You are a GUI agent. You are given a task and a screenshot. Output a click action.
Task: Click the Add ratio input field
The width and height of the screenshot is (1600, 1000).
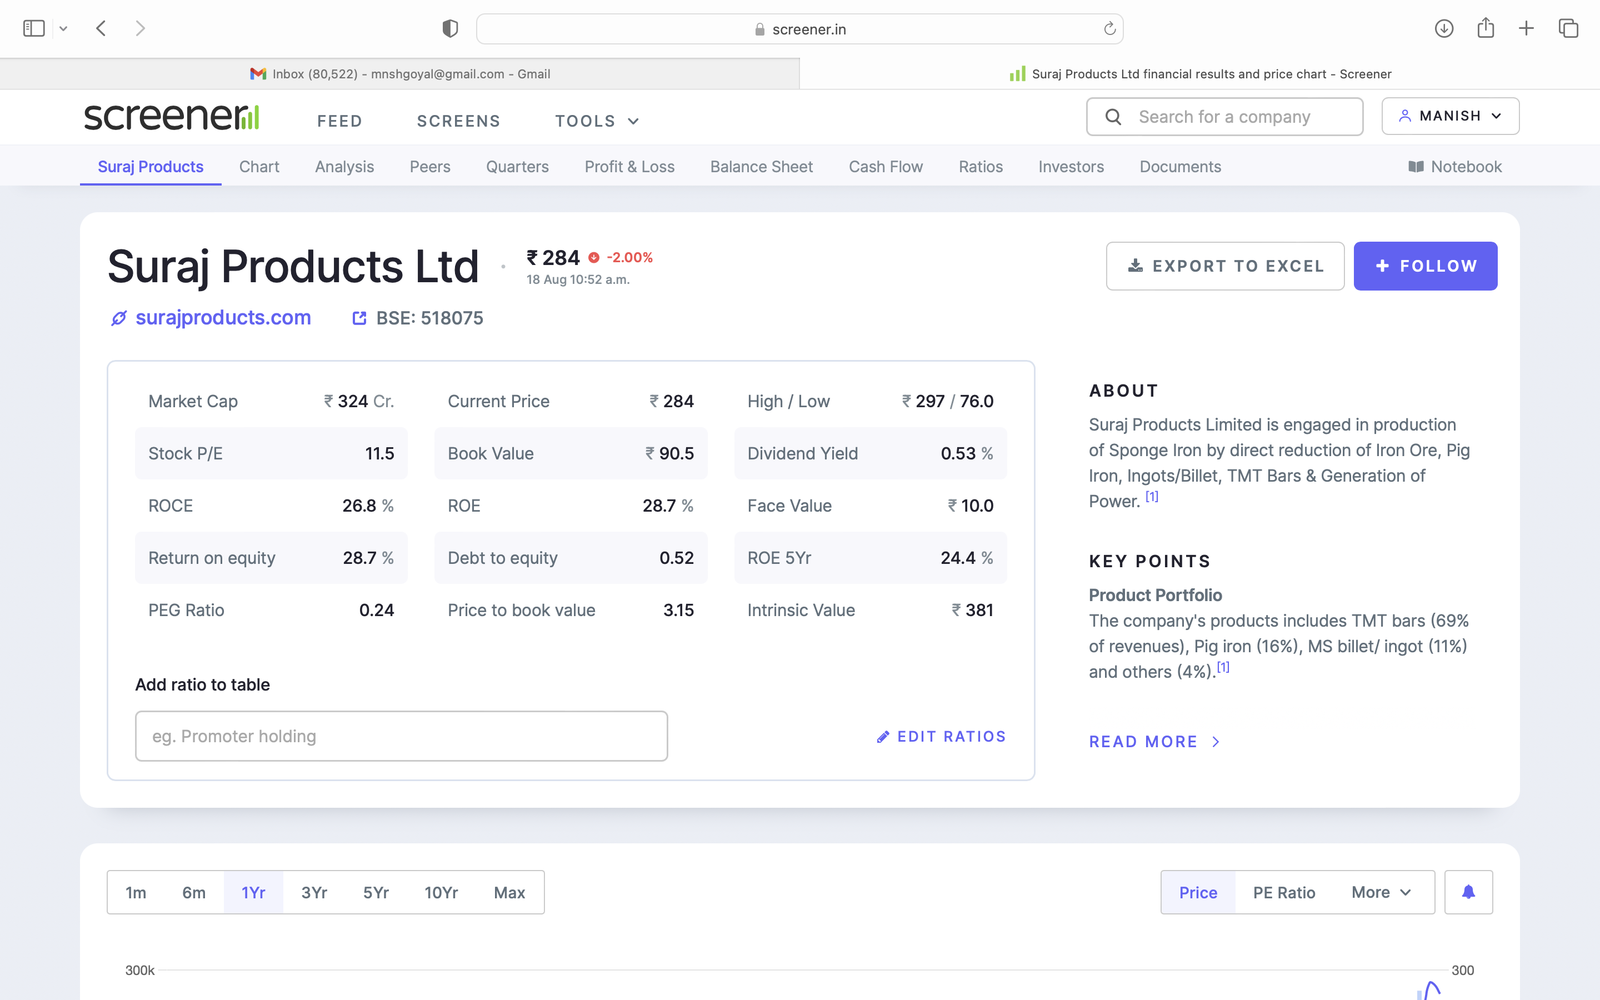[x=401, y=736]
